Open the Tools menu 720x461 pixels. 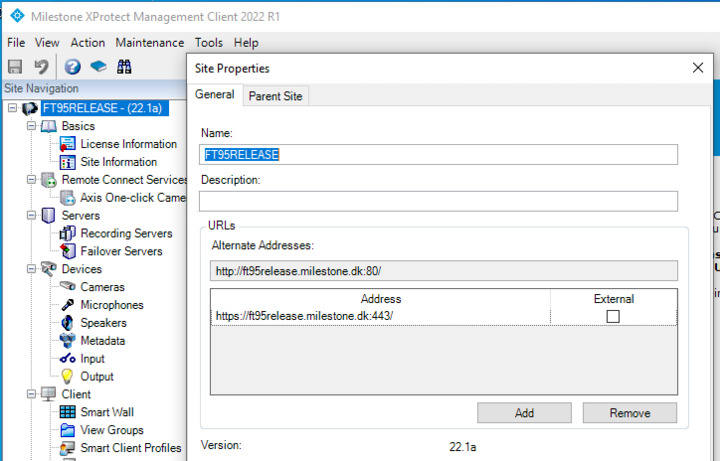point(209,43)
